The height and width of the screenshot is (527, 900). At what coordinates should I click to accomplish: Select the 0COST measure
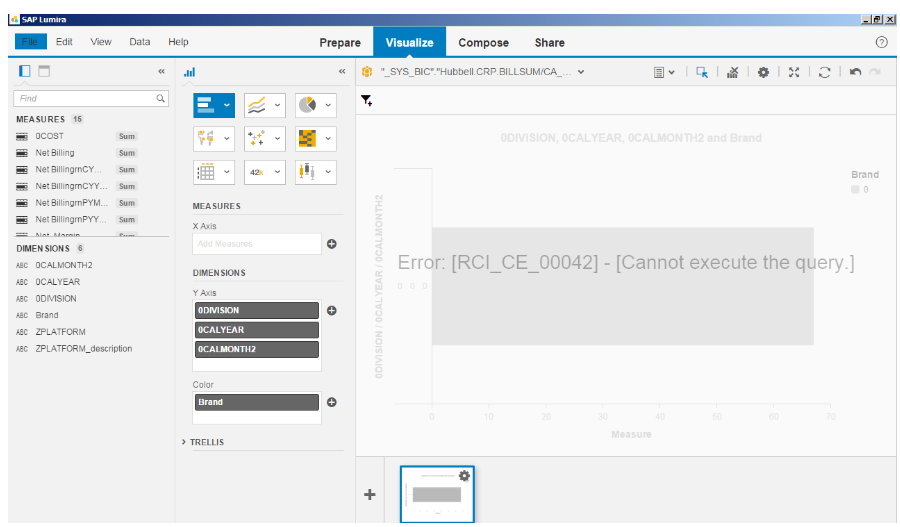tap(49, 136)
